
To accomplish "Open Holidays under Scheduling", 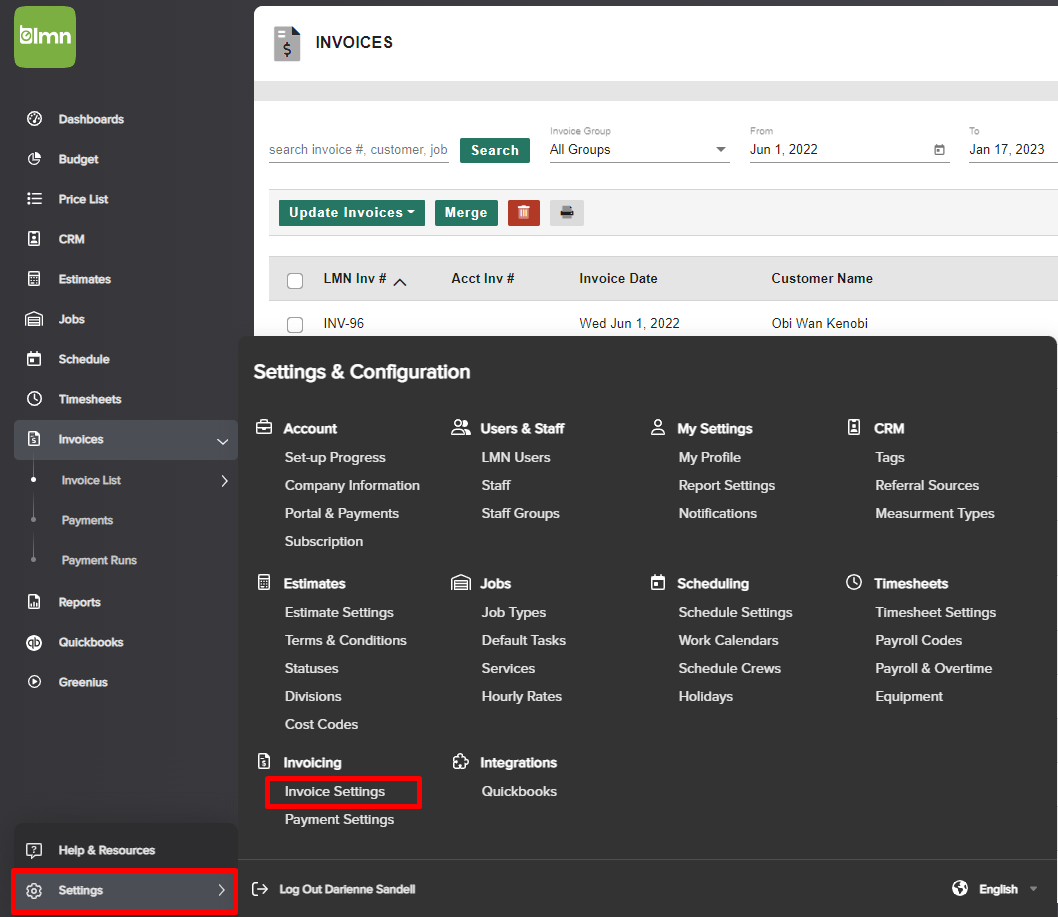I will pyautogui.click(x=706, y=696).
